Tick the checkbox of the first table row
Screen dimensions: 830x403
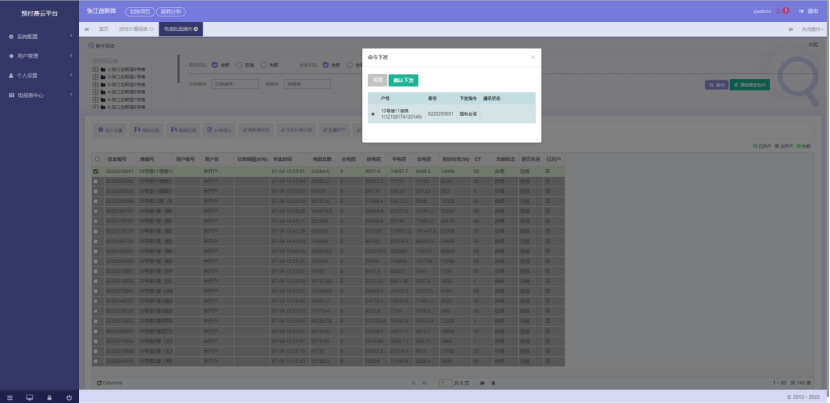pos(96,171)
